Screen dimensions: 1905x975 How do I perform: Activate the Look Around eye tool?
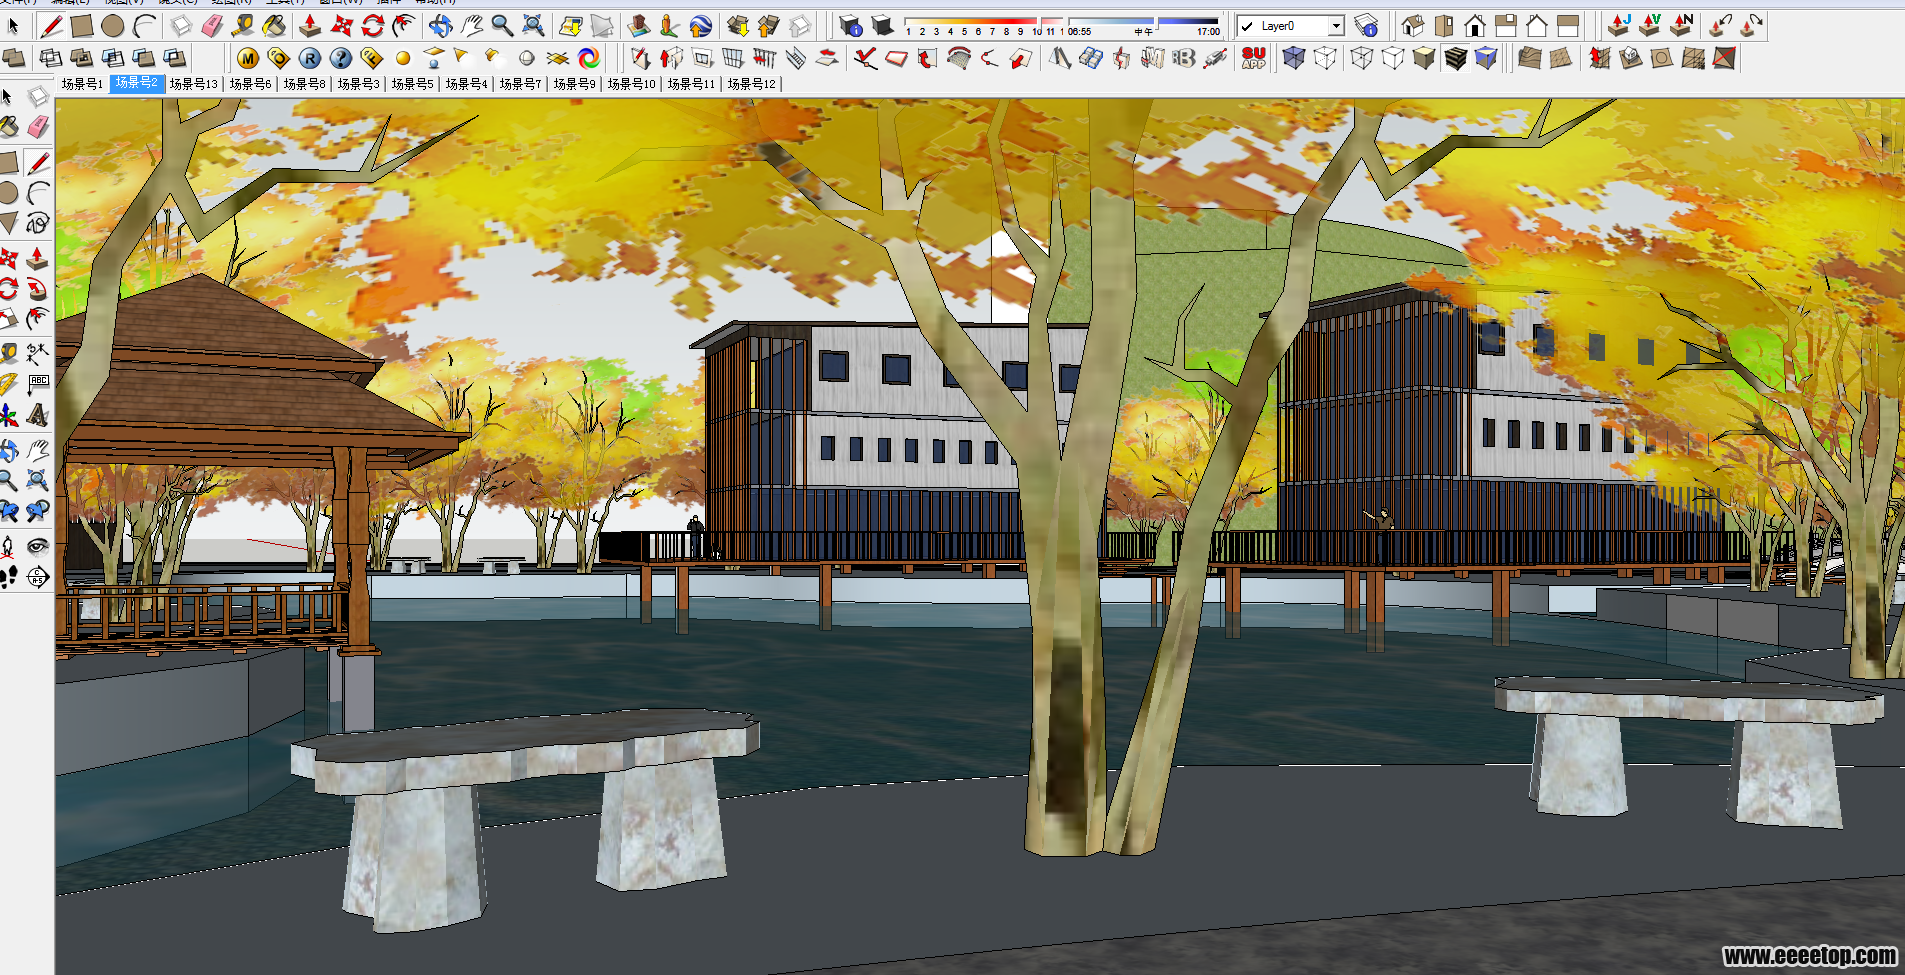(38, 546)
